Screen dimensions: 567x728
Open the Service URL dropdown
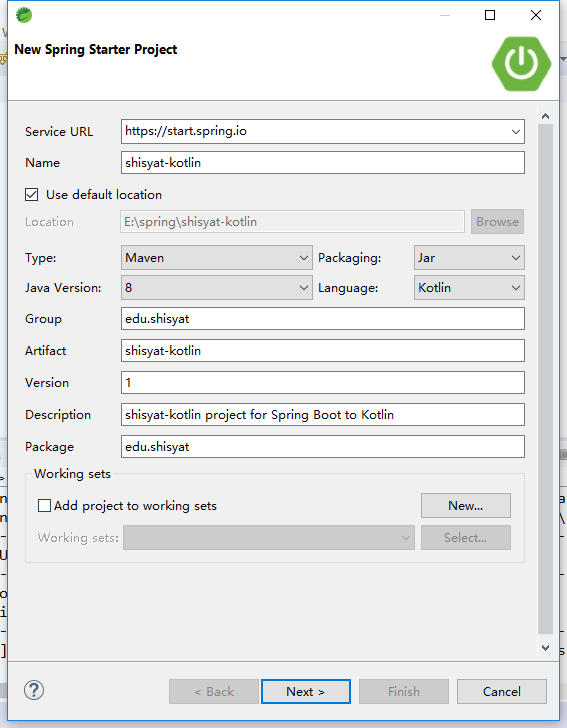click(515, 131)
